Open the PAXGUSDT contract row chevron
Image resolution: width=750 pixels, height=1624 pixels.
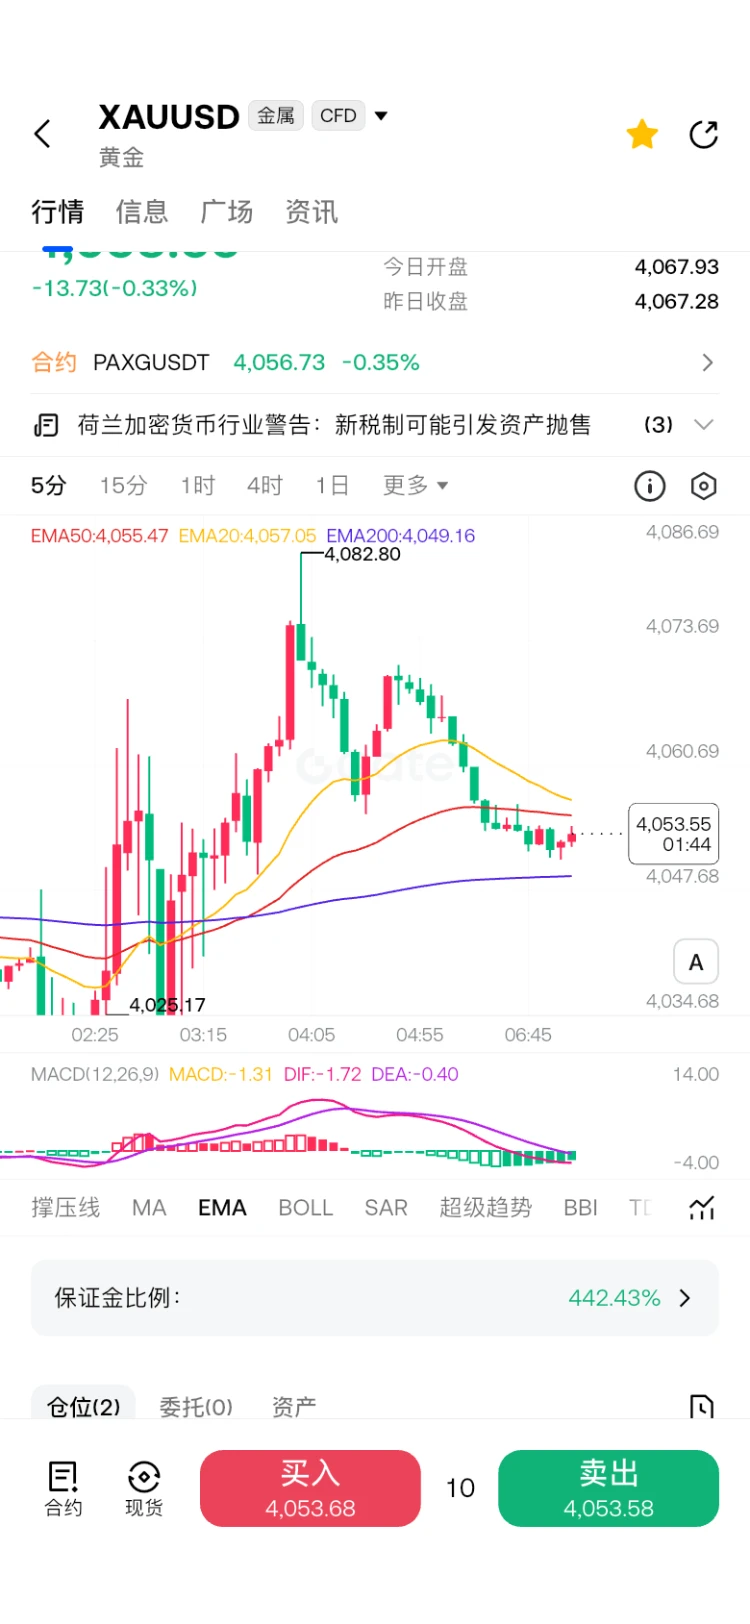click(x=708, y=362)
